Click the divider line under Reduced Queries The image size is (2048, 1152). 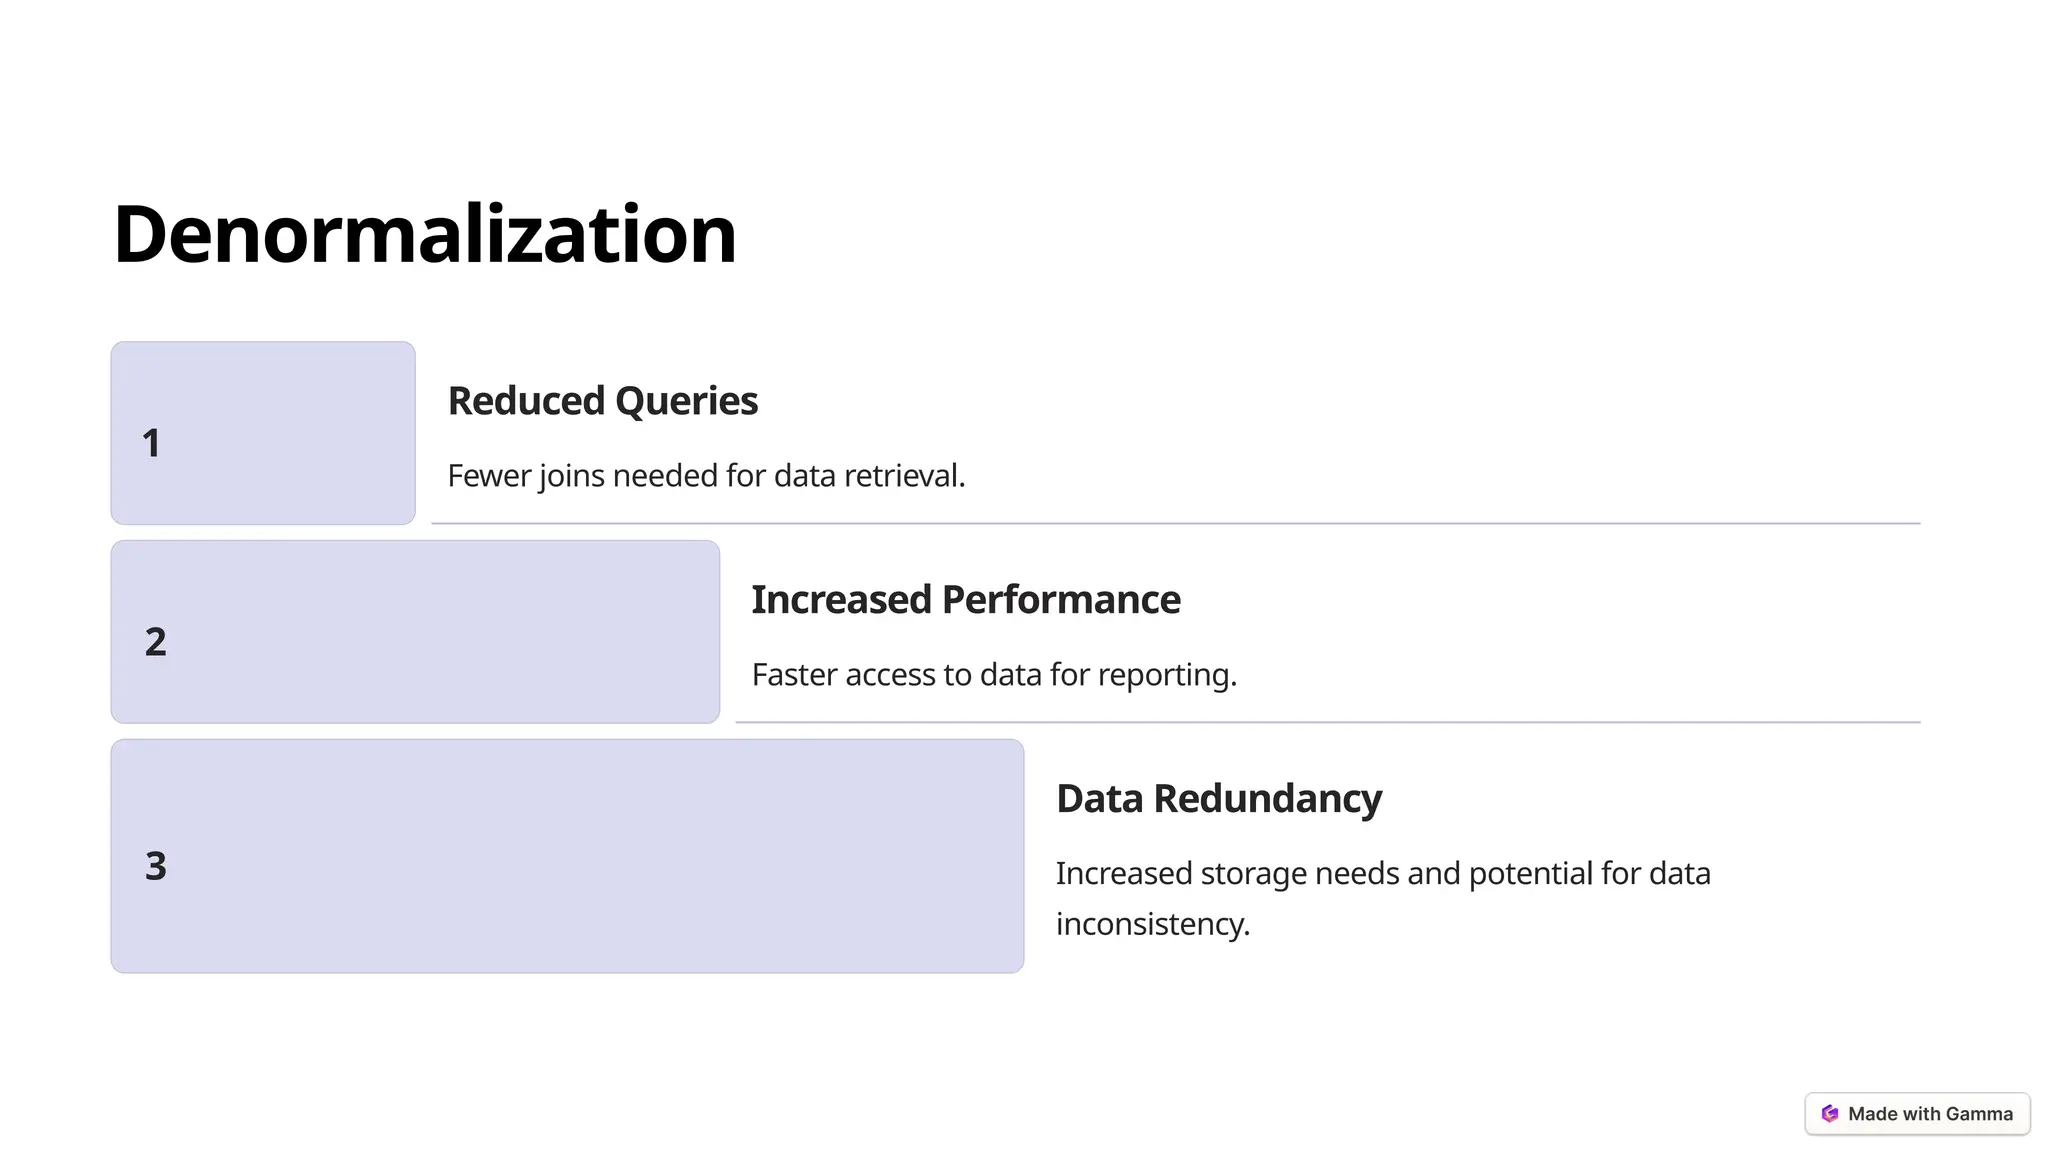[x=1176, y=523]
